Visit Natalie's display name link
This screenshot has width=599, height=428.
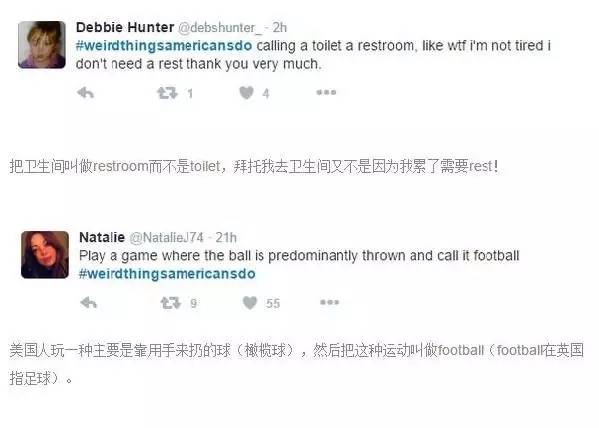click(x=102, y=237)
